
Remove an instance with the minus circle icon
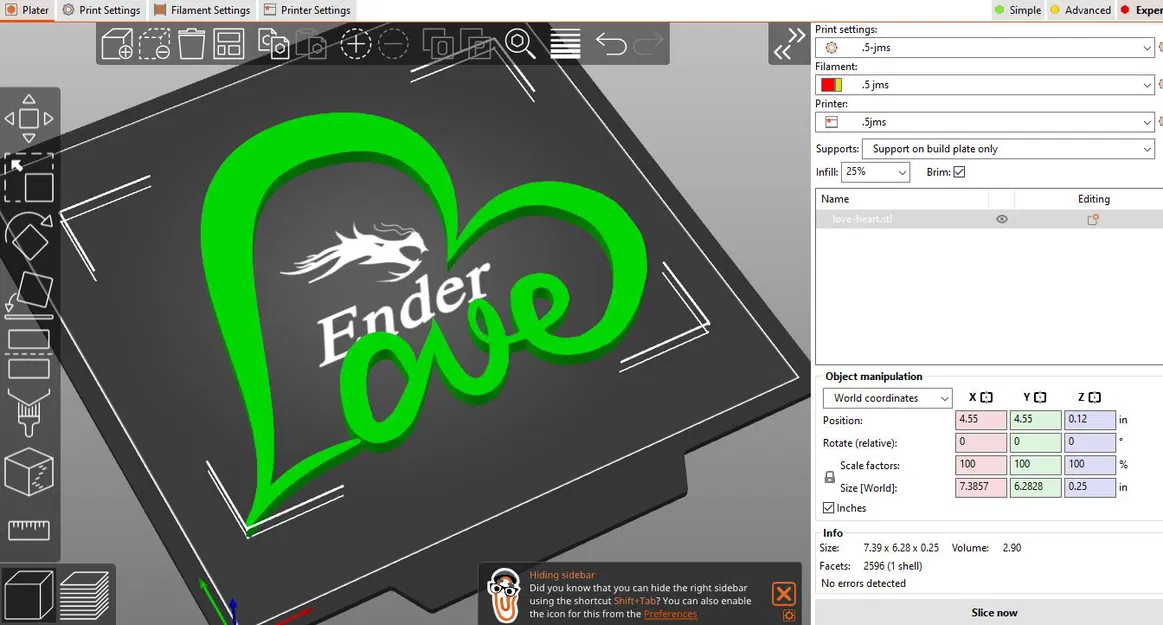pos(393,44)
